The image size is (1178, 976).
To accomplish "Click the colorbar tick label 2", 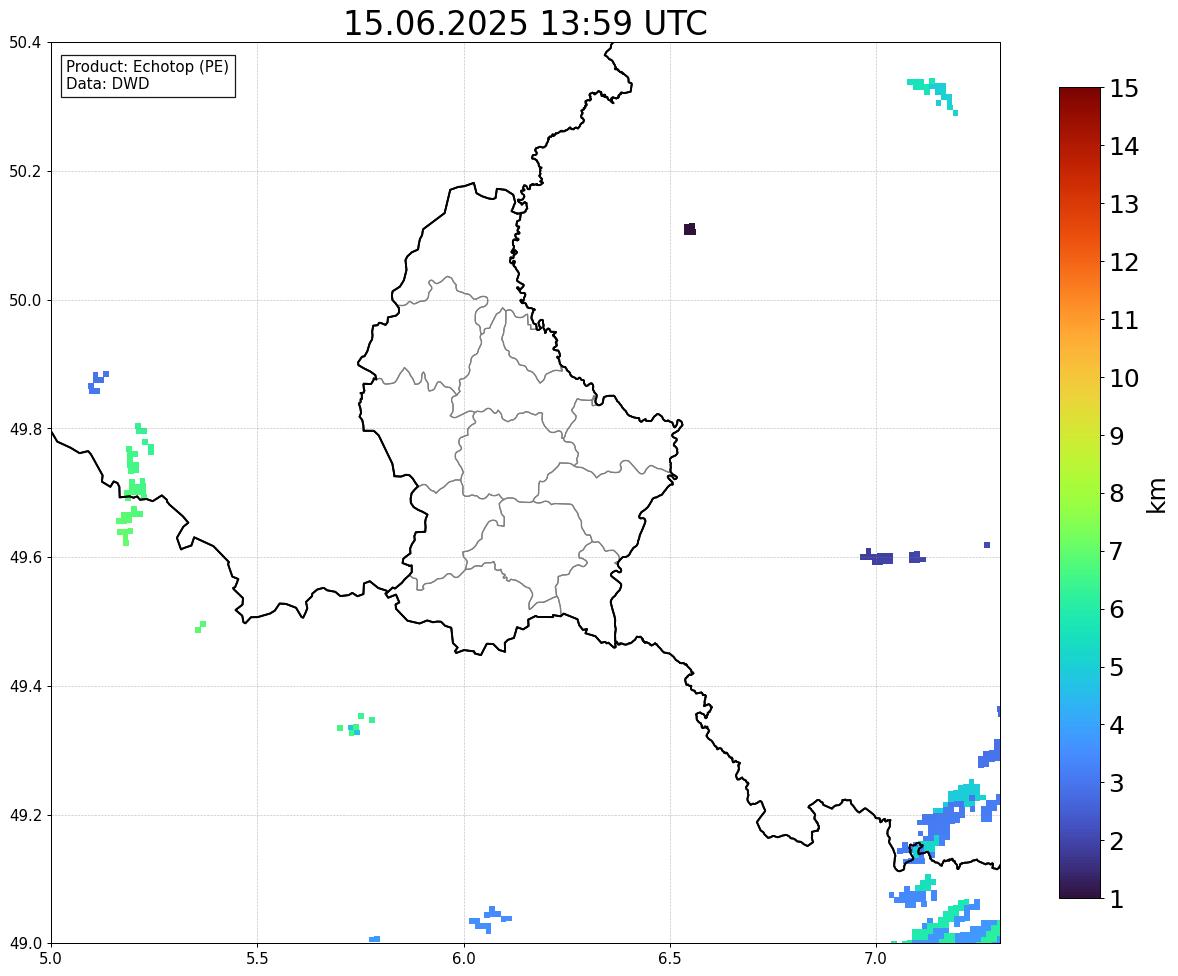I will 1117,841.
